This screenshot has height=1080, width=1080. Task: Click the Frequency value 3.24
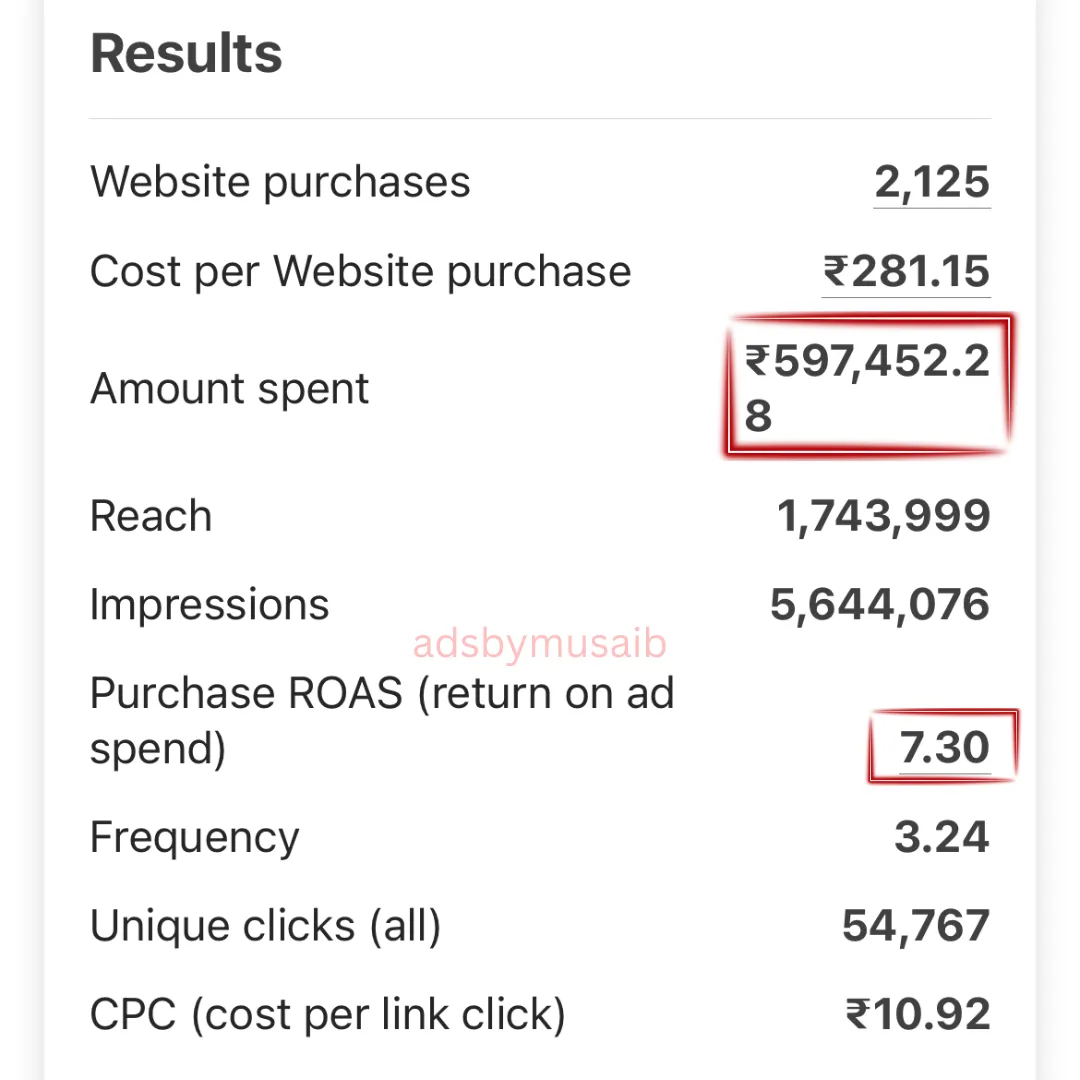(x=941, y=838)
